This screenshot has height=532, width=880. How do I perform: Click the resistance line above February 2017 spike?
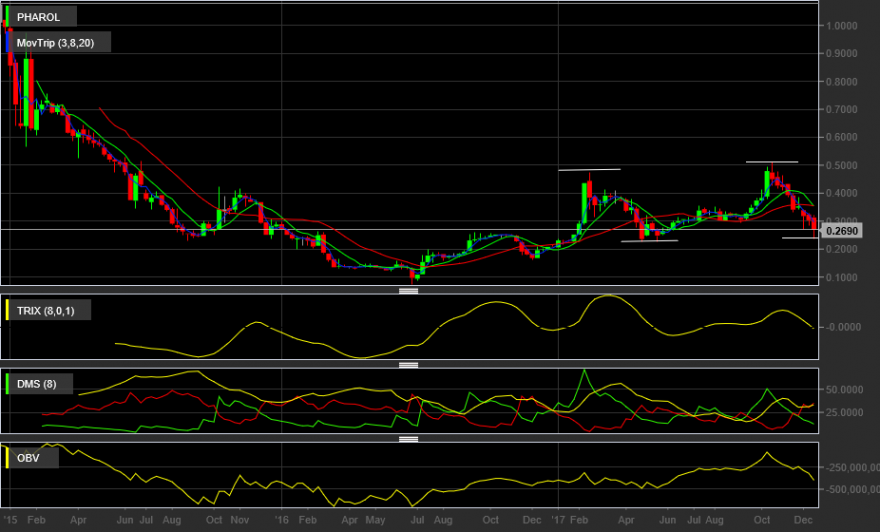click(x=589, y=169)
